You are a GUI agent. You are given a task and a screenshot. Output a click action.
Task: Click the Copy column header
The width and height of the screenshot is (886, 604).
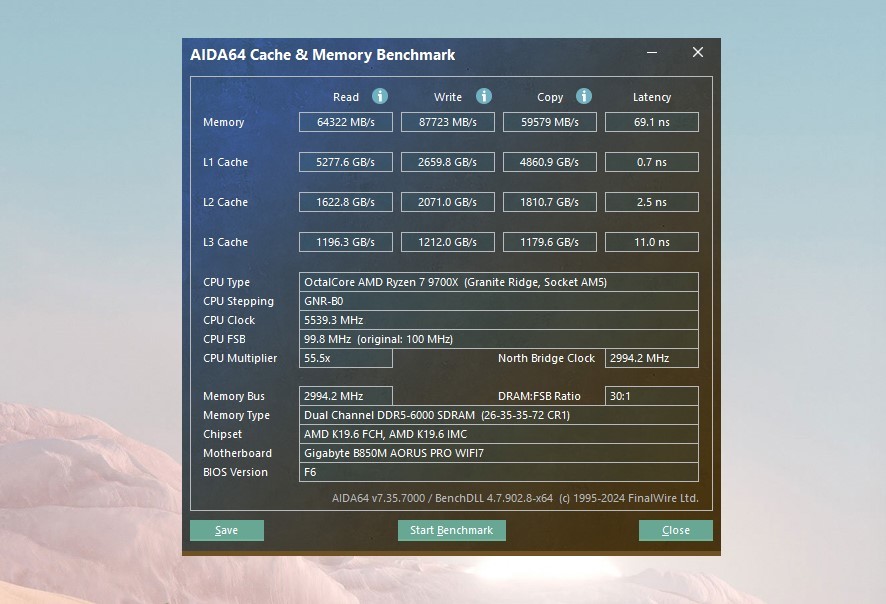(550, 97)
